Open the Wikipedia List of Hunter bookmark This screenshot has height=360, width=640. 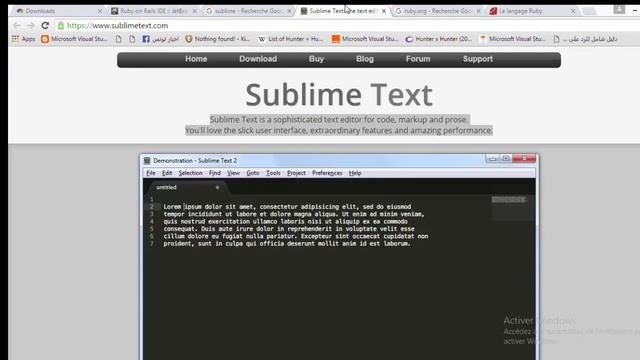[x=291, y=39]
